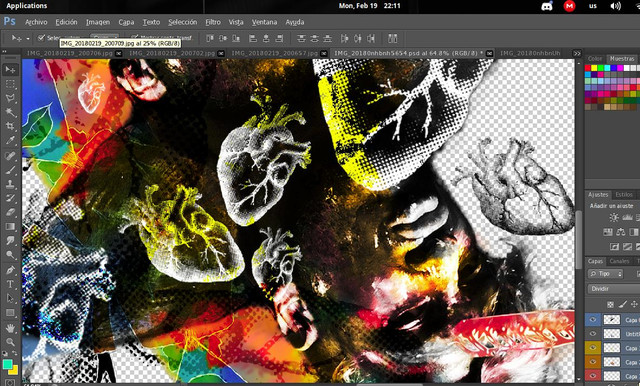Image resolution: width=640 pixels, height=386 pixels.
Task: Hide the orange-tagged layer
Action: [x=593, y=362]
